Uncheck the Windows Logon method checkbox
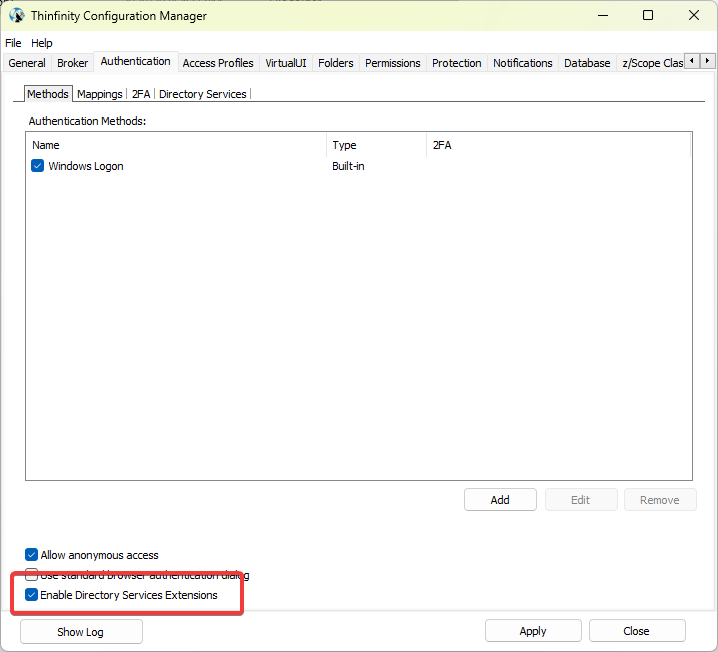 (x=38, y=166)
